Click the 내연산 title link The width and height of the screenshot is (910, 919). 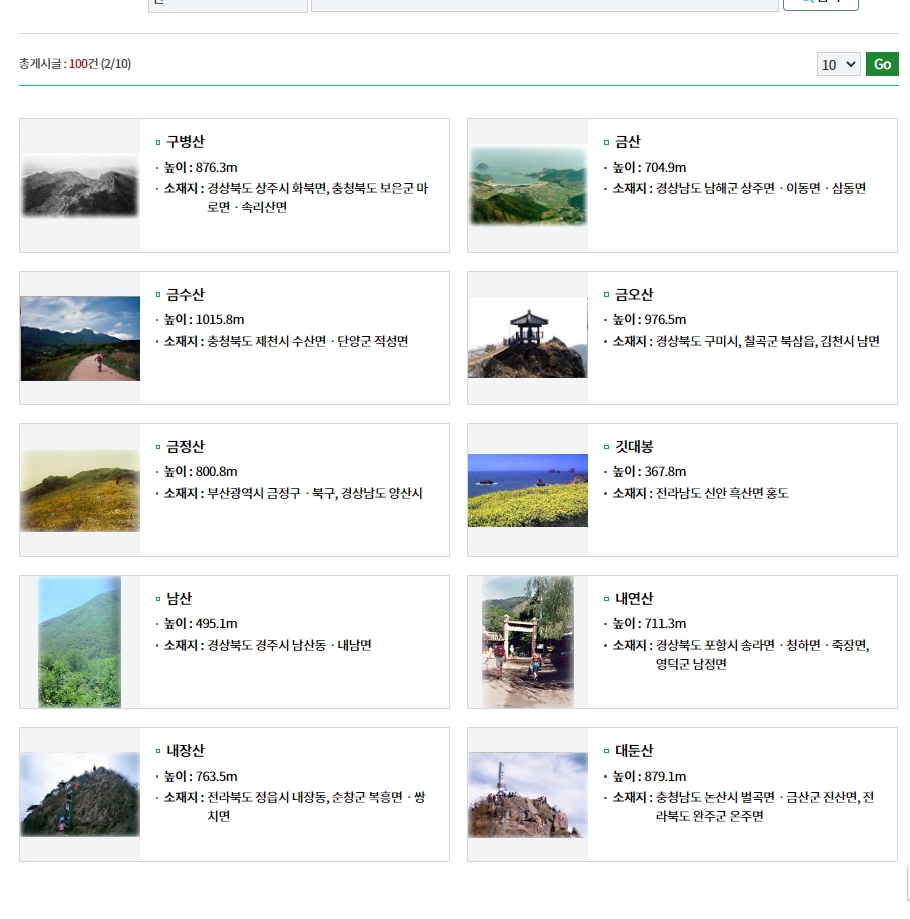(634, 598)
